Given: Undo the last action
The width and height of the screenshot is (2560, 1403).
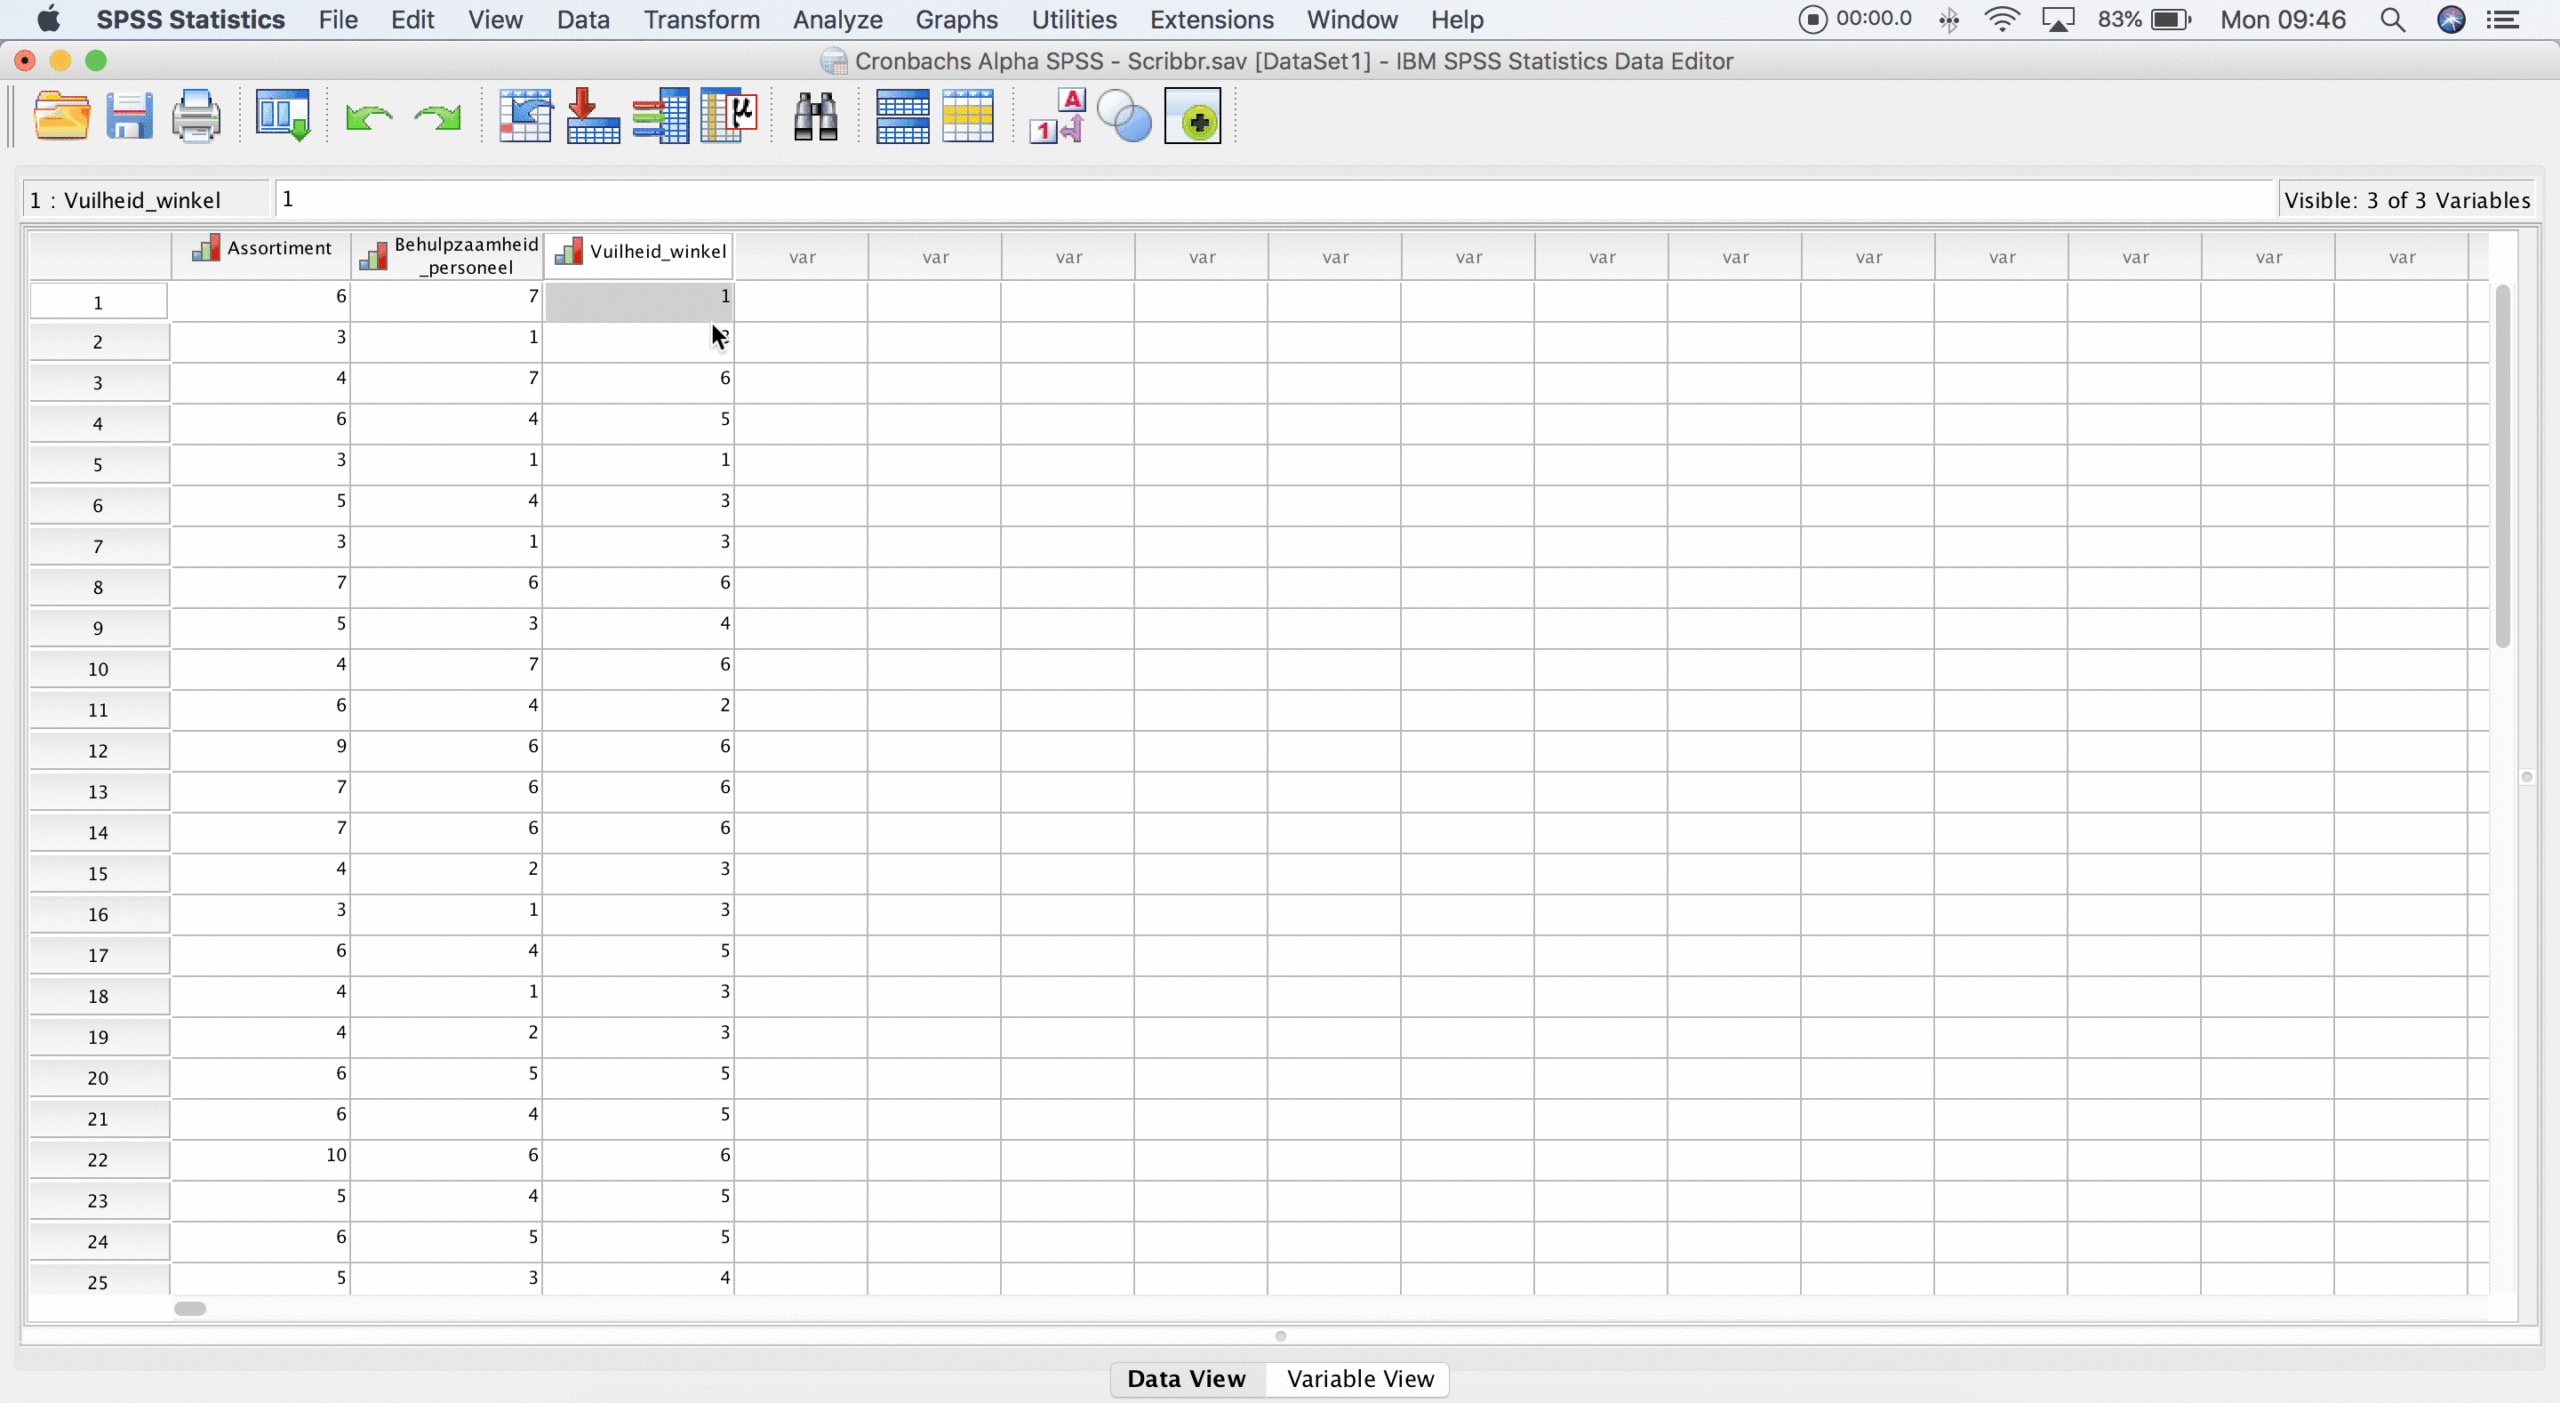Looking at the screenshot, I should (368, 118).
